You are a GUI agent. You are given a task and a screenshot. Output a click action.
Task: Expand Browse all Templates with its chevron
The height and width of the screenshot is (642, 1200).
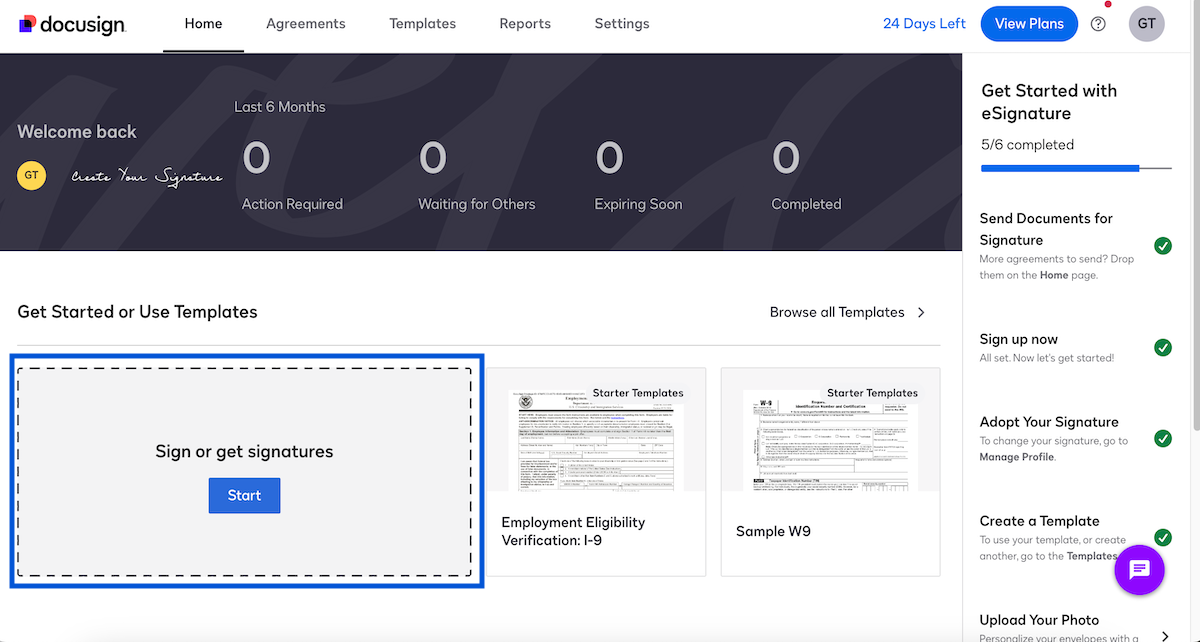(x=920, y=312)
